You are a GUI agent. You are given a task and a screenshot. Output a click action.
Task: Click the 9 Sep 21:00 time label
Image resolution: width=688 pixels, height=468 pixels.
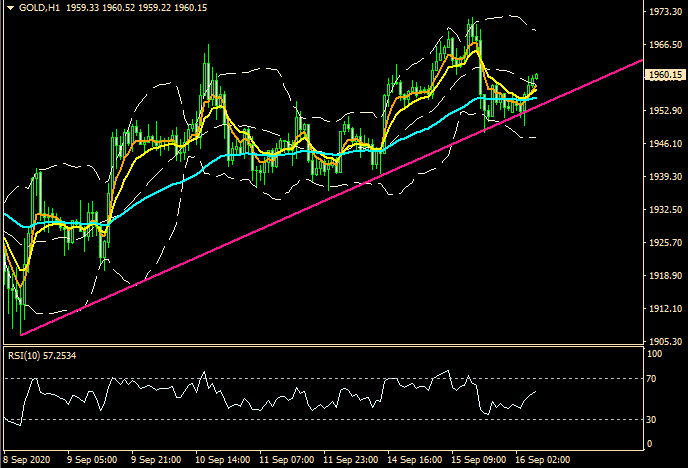tap(159, 460)
